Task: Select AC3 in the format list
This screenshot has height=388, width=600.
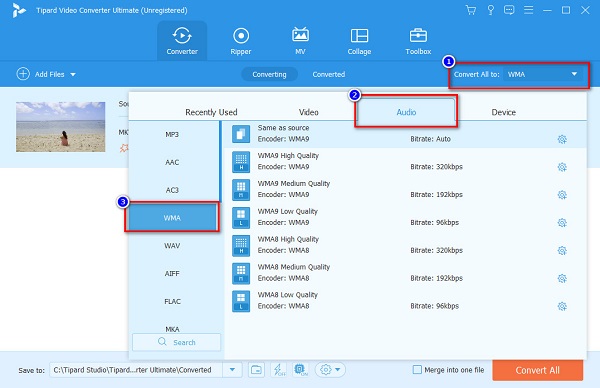Action: click(x=172, y=190)
